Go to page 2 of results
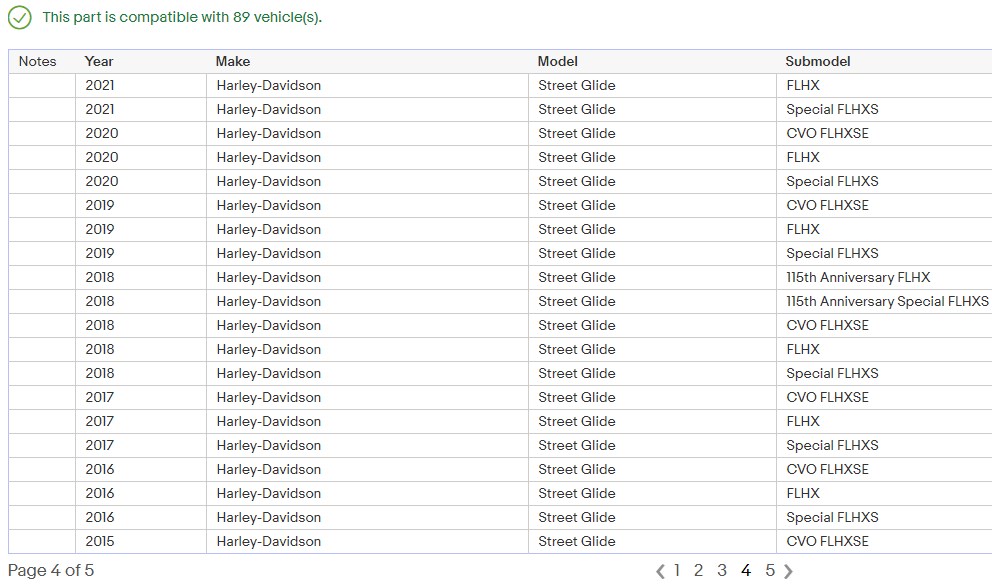The width and height of the screenshot is (992, 585). point(698,570)
